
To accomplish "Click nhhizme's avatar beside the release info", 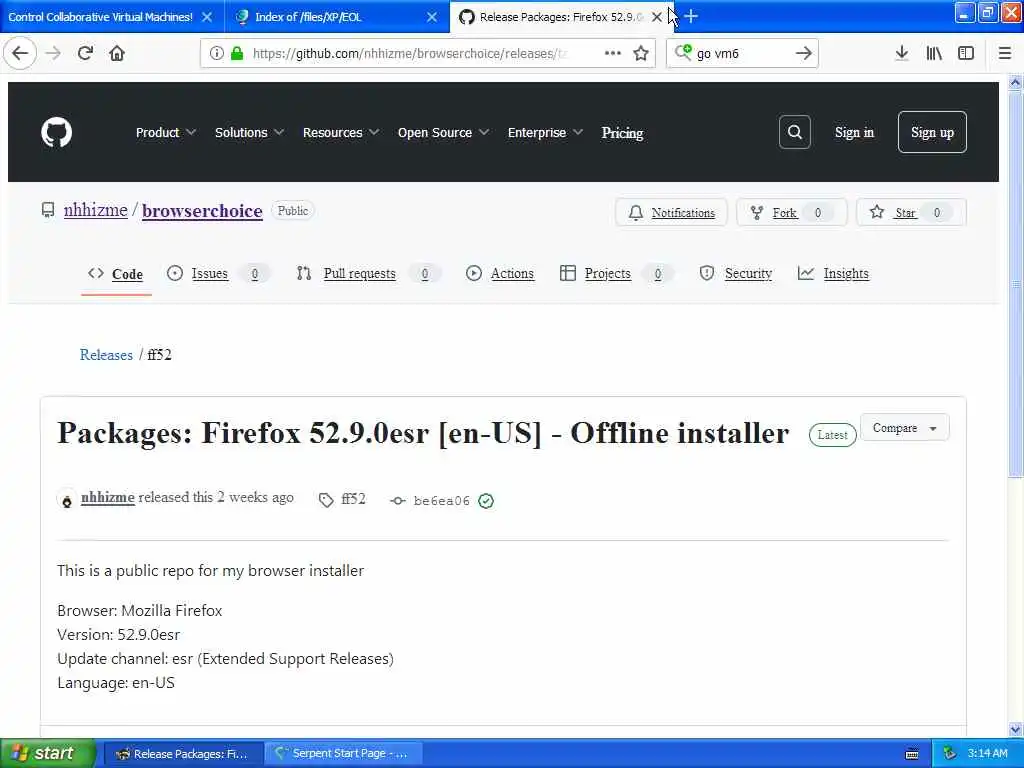I will coord(67,501).
